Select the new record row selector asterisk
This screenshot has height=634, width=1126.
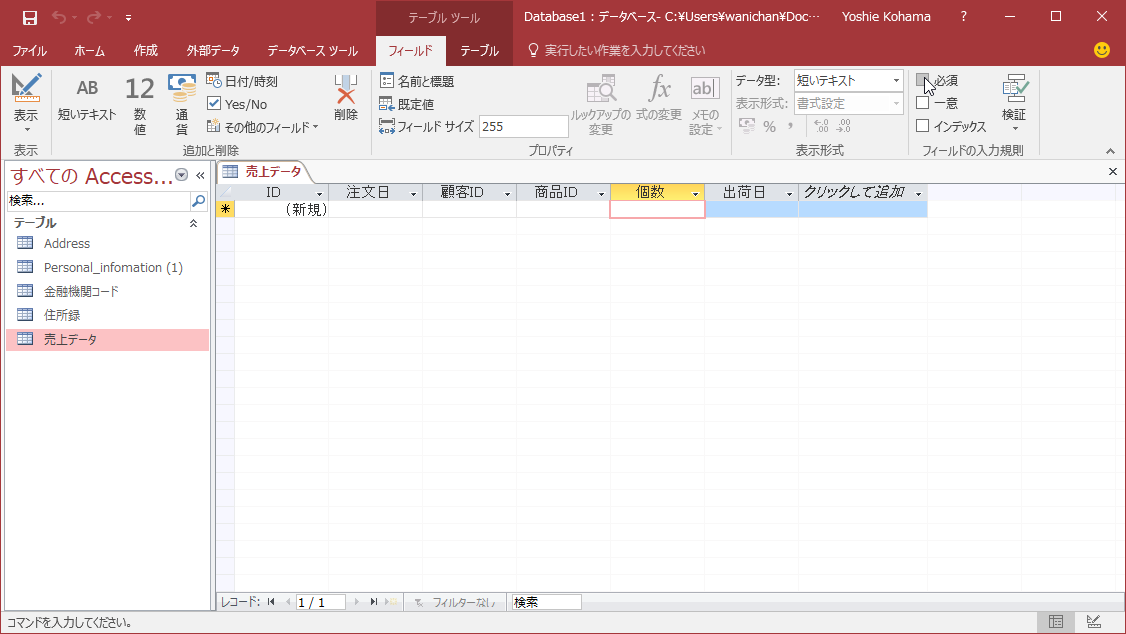coord(225,209)
